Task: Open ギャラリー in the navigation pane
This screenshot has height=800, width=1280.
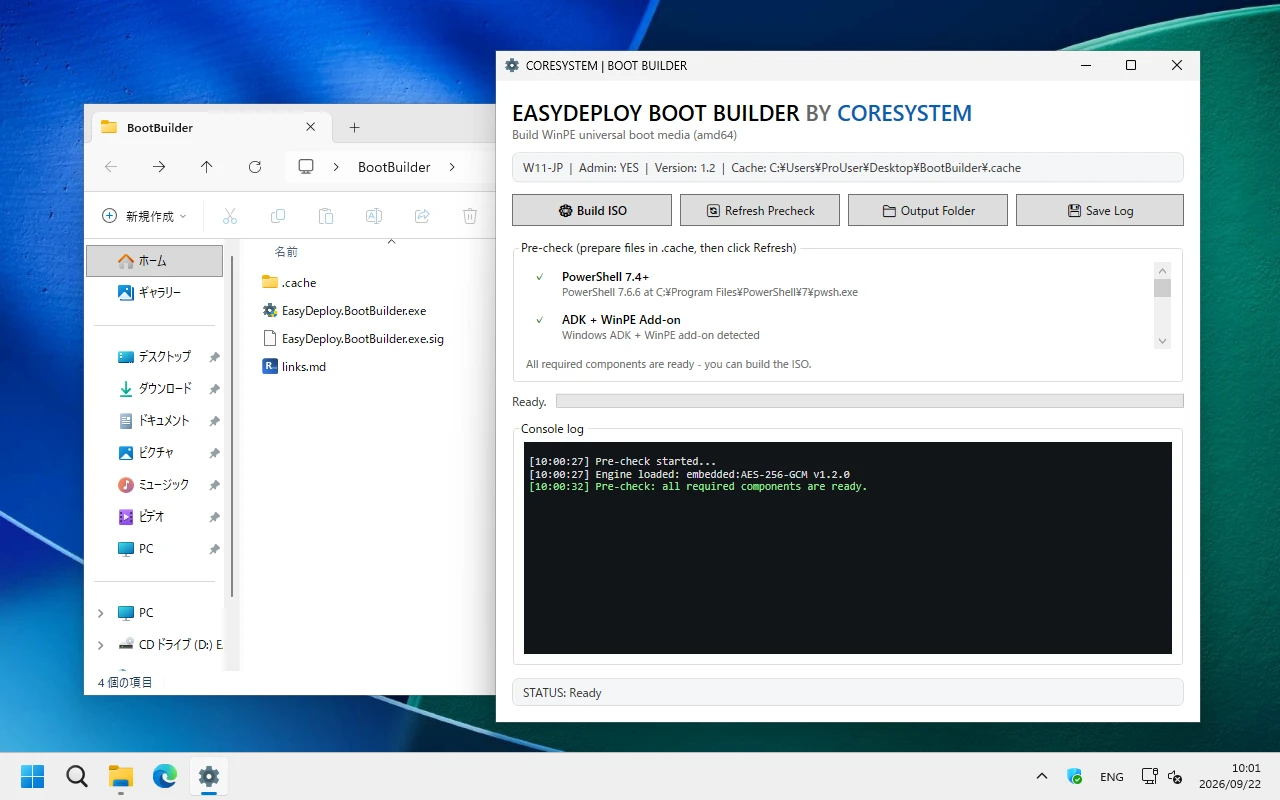Action: point(155,293)
